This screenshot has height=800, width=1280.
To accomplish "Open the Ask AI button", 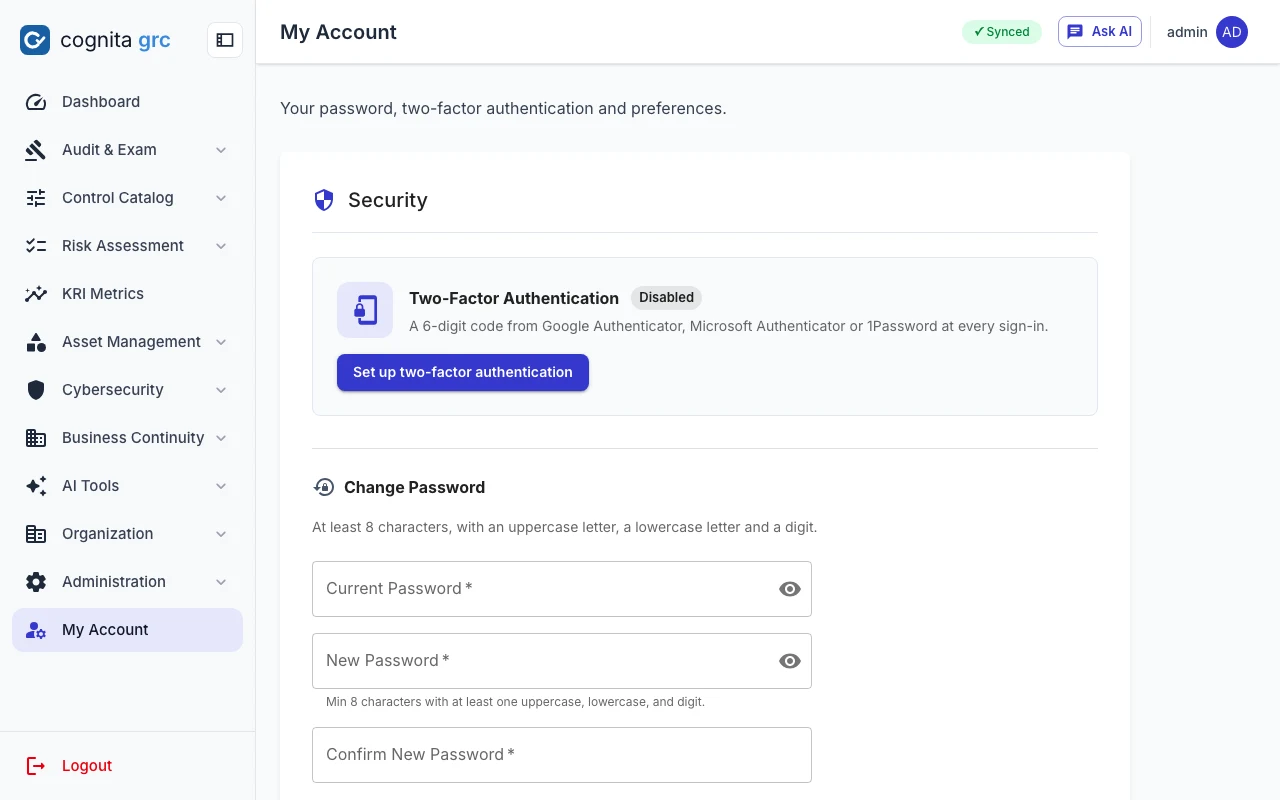I will point(1100,32).
